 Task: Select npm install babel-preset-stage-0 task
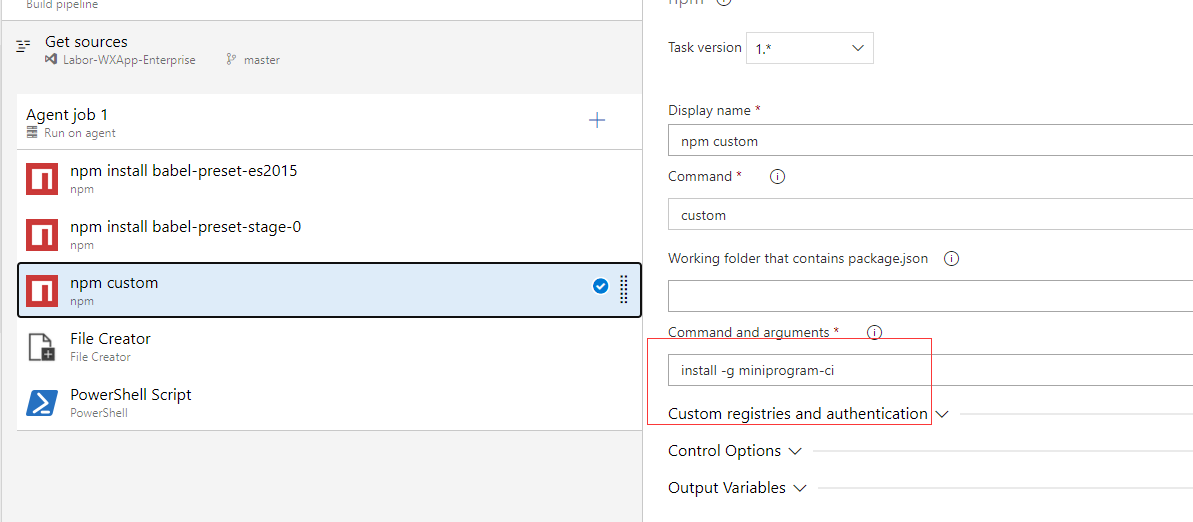coord(329,234)
